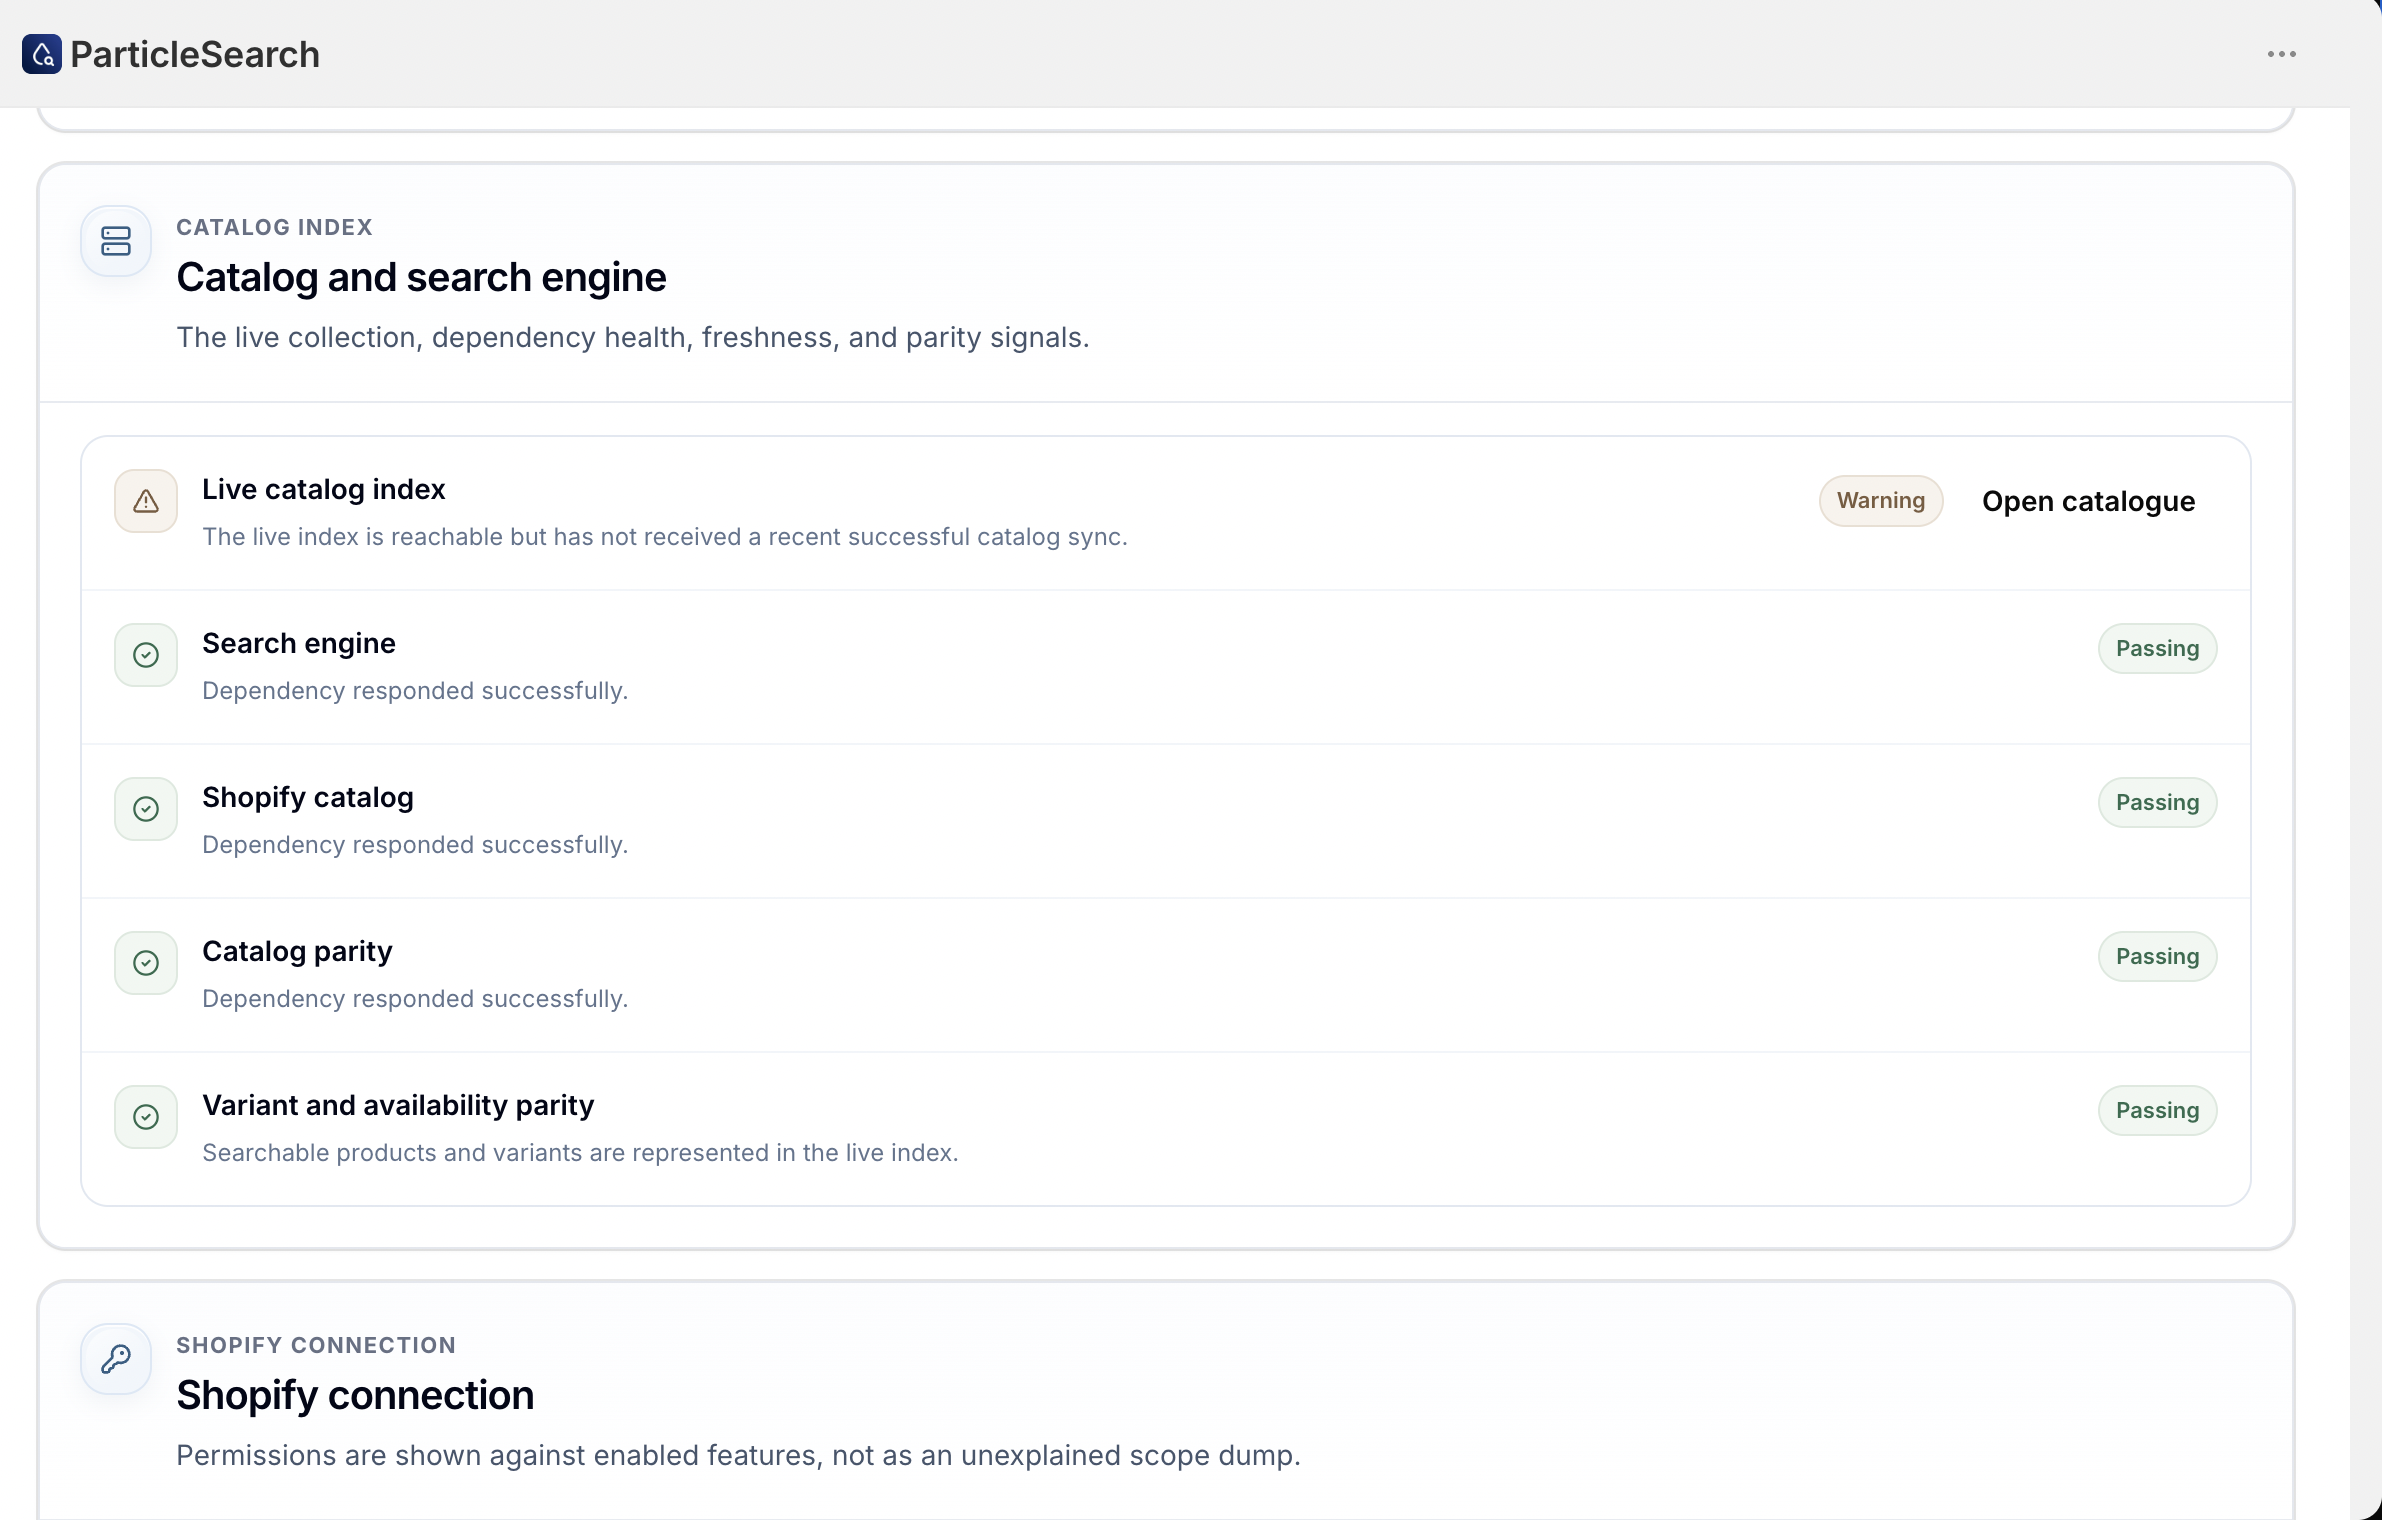Click the key icon for Shopify connection
This screenshot has height=1520, width=2382.
point(116,1359)
